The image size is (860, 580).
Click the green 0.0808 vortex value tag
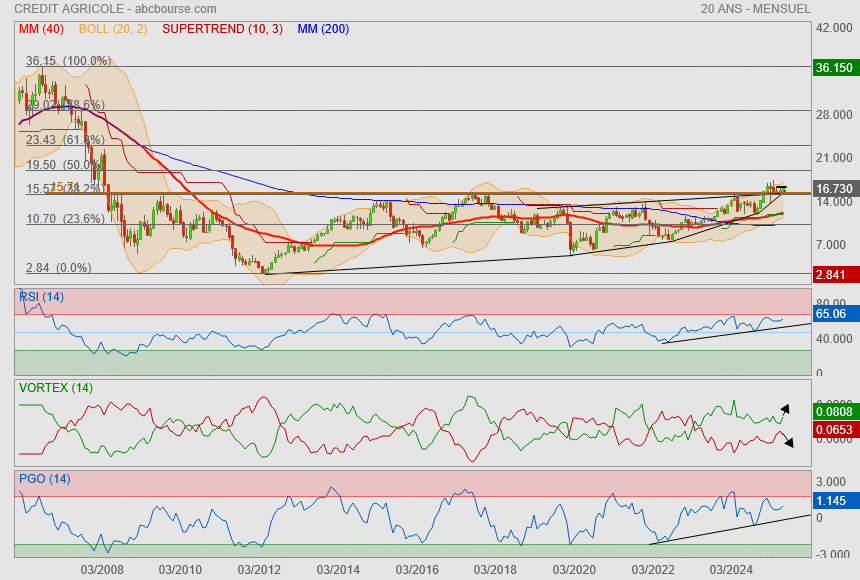835,412
